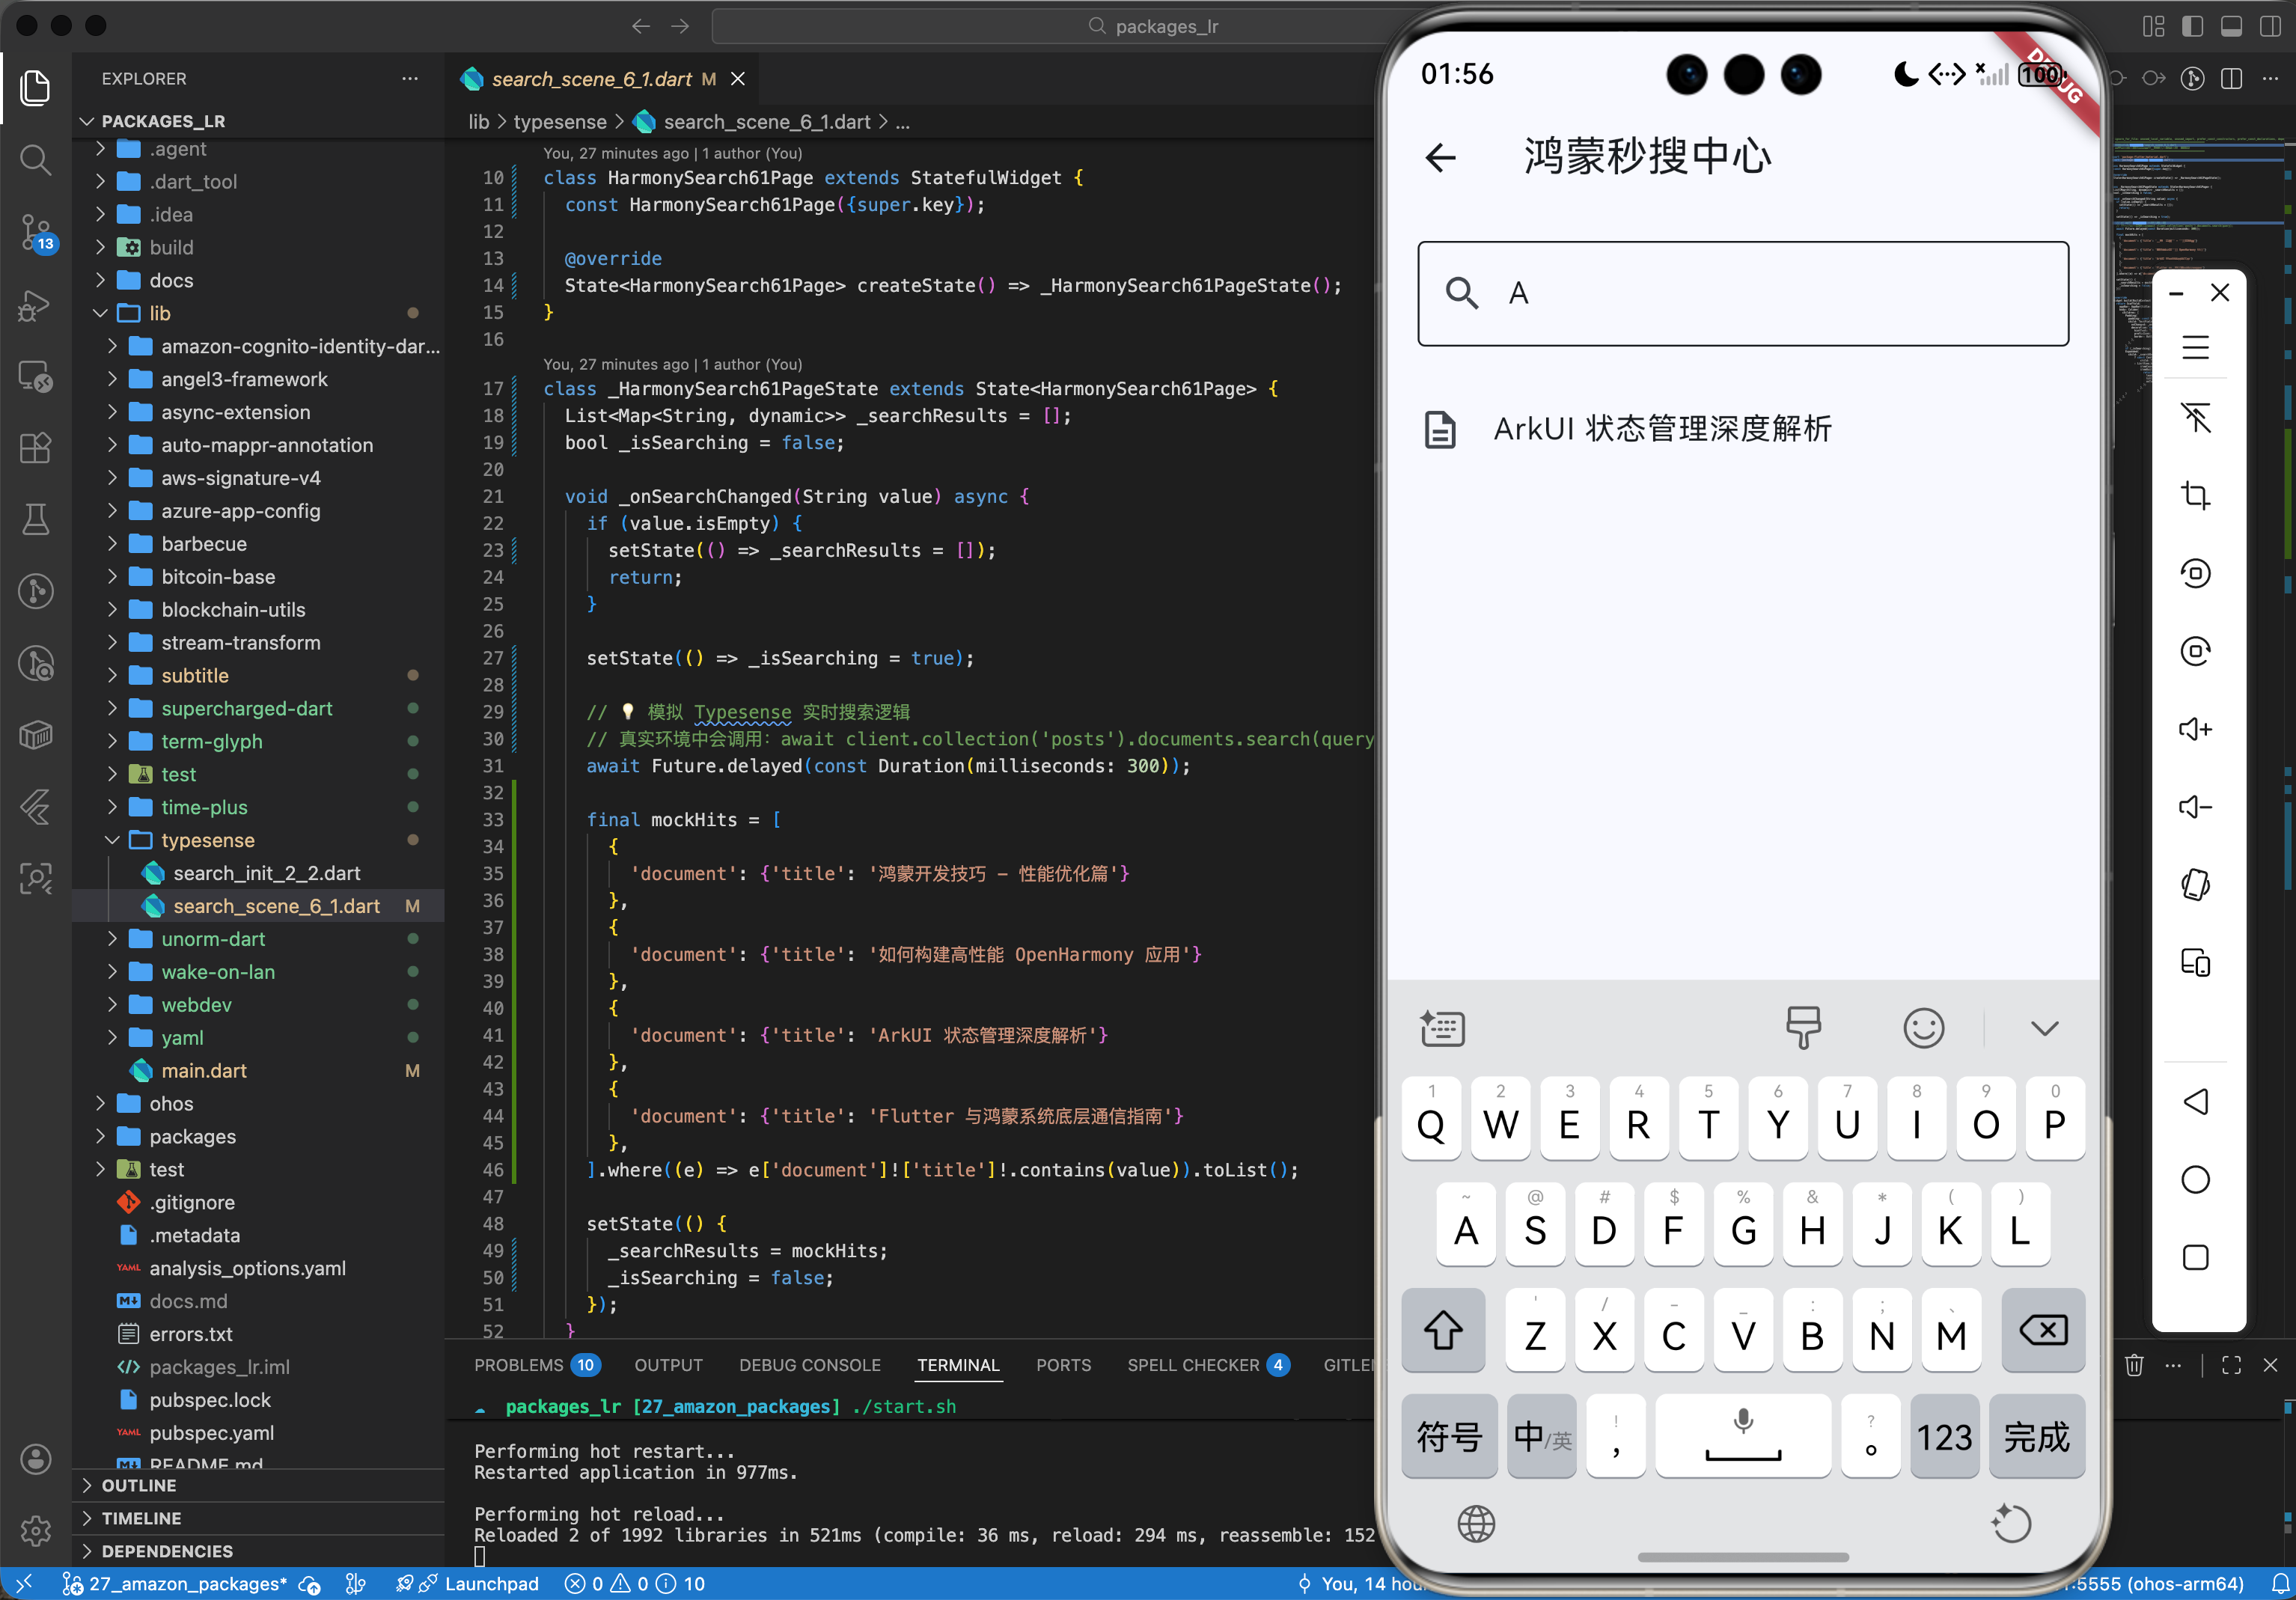Viewport: 2296px width, 1600px height.
Task: Switch to the DEBUG CONSOLE tab
Action: 809,1365
